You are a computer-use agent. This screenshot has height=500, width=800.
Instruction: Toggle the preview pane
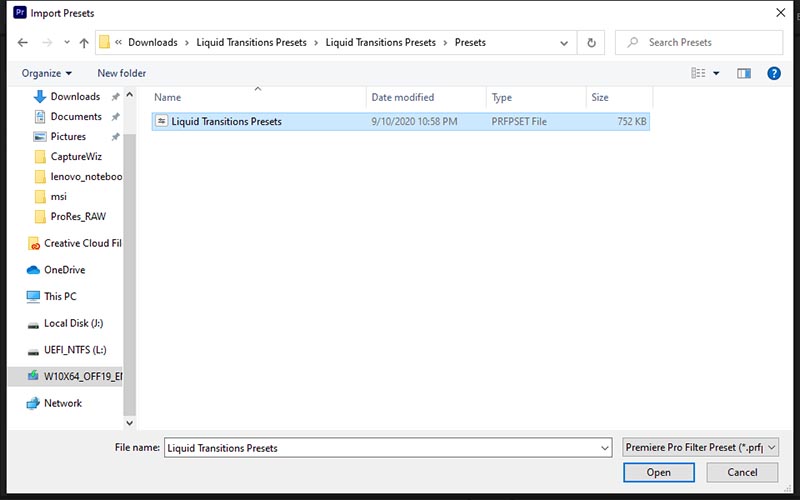click(744, 73)
